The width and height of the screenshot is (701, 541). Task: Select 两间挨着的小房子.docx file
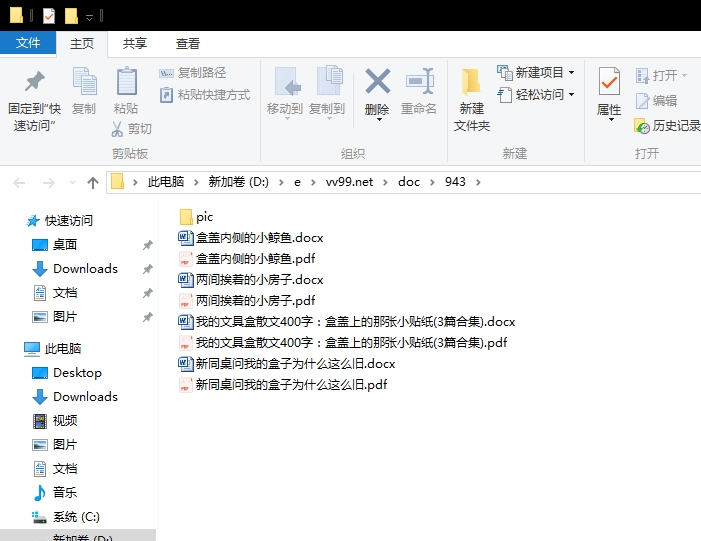pos(251,280)
